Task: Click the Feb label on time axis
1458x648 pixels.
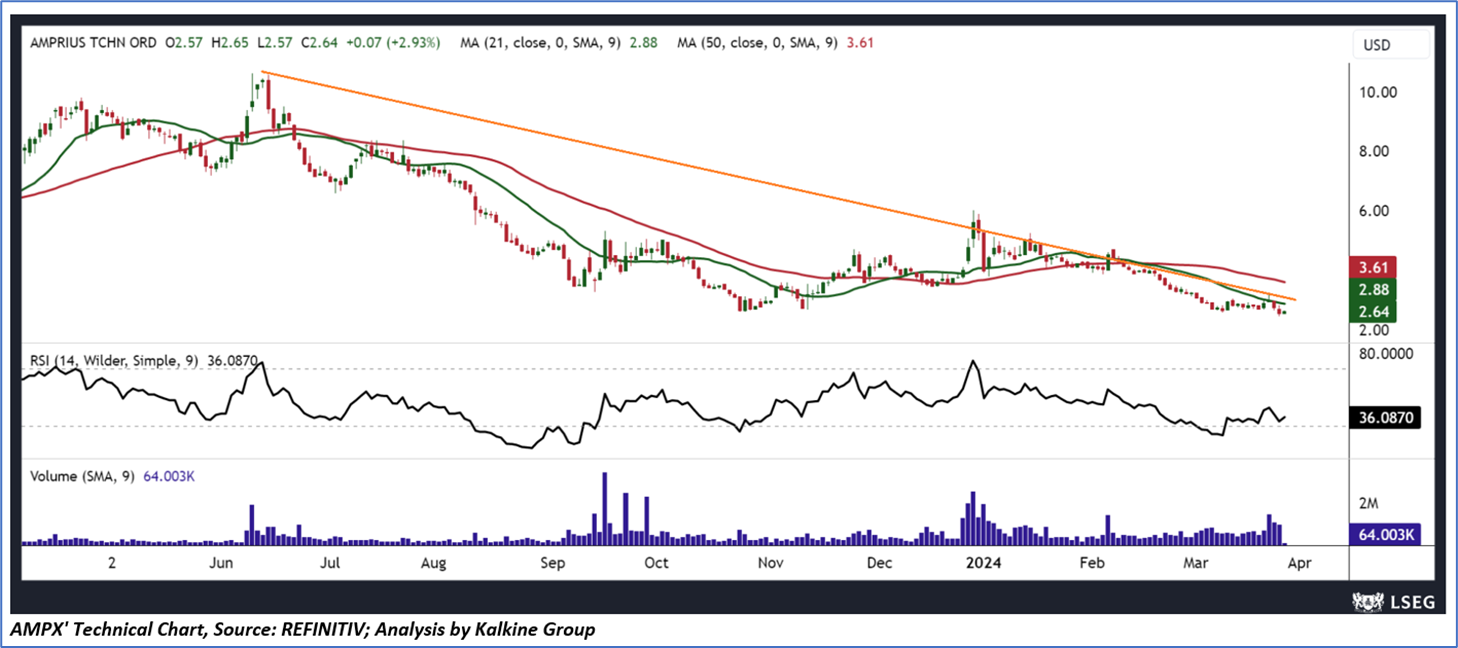Action: pyautogui.click(x=1092, y=563)
